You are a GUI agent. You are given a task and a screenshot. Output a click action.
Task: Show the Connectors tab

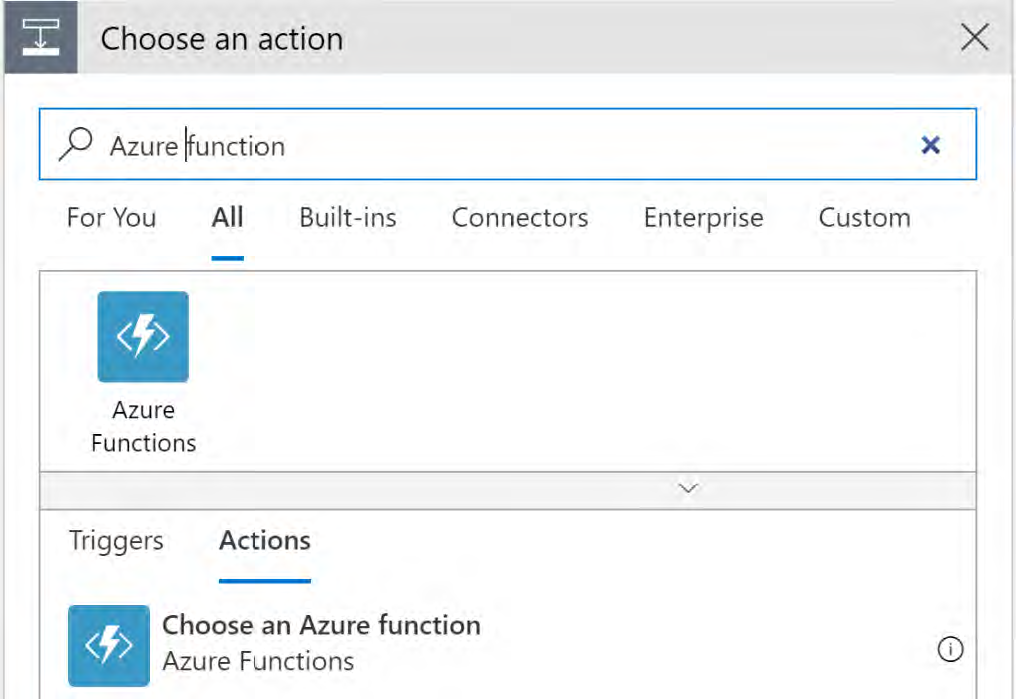point(520,218)
